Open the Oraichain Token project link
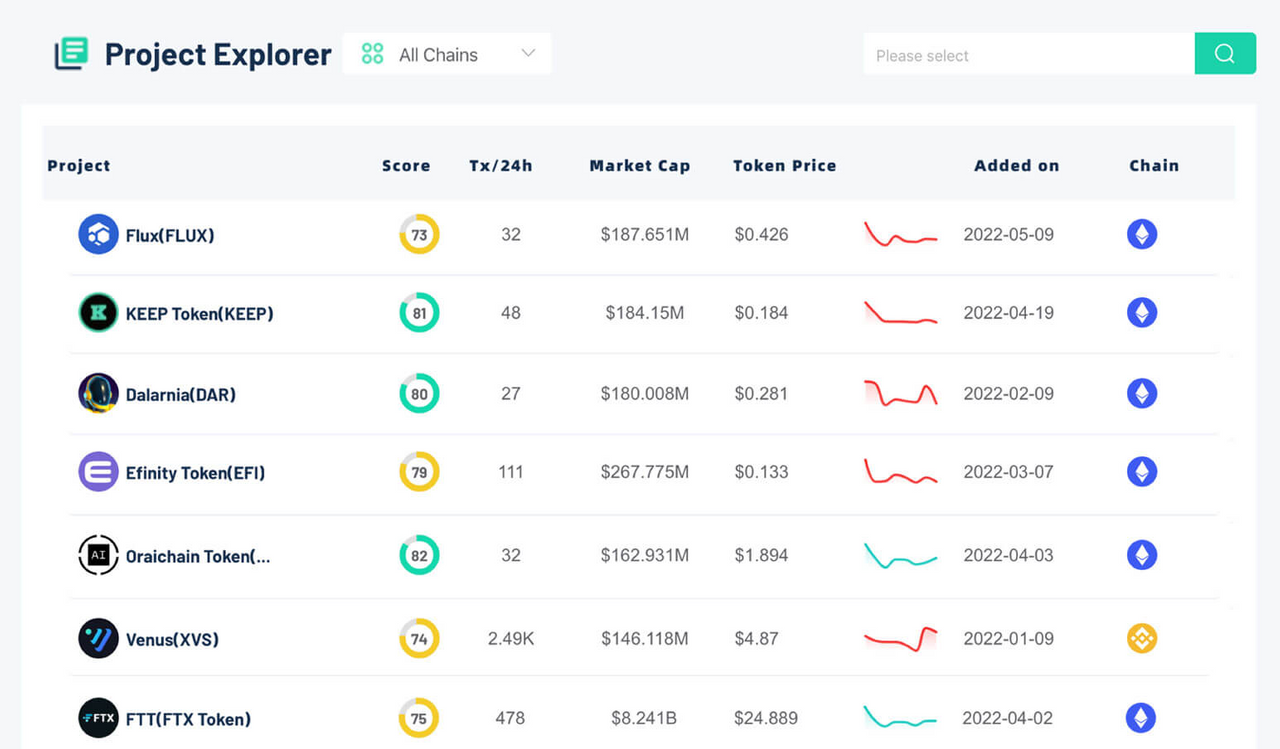The image size is (1280, 749). (198, 557)
